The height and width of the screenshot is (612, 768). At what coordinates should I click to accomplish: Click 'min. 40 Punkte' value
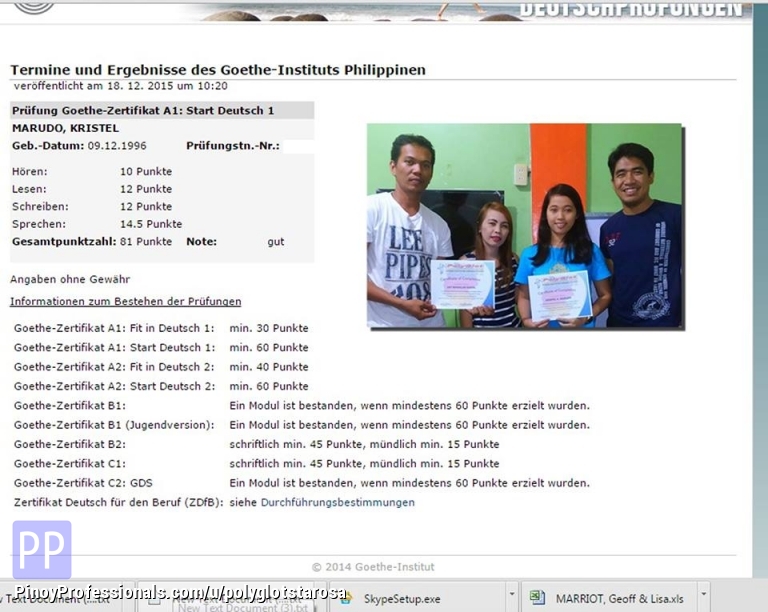pyautogui.click(x=269, y=367)
